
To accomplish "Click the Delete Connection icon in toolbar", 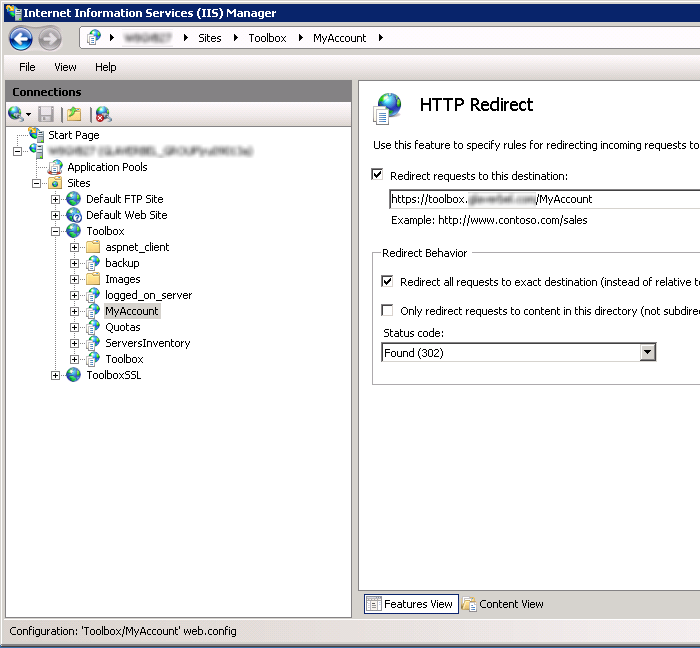I will (x=102, y=114).
